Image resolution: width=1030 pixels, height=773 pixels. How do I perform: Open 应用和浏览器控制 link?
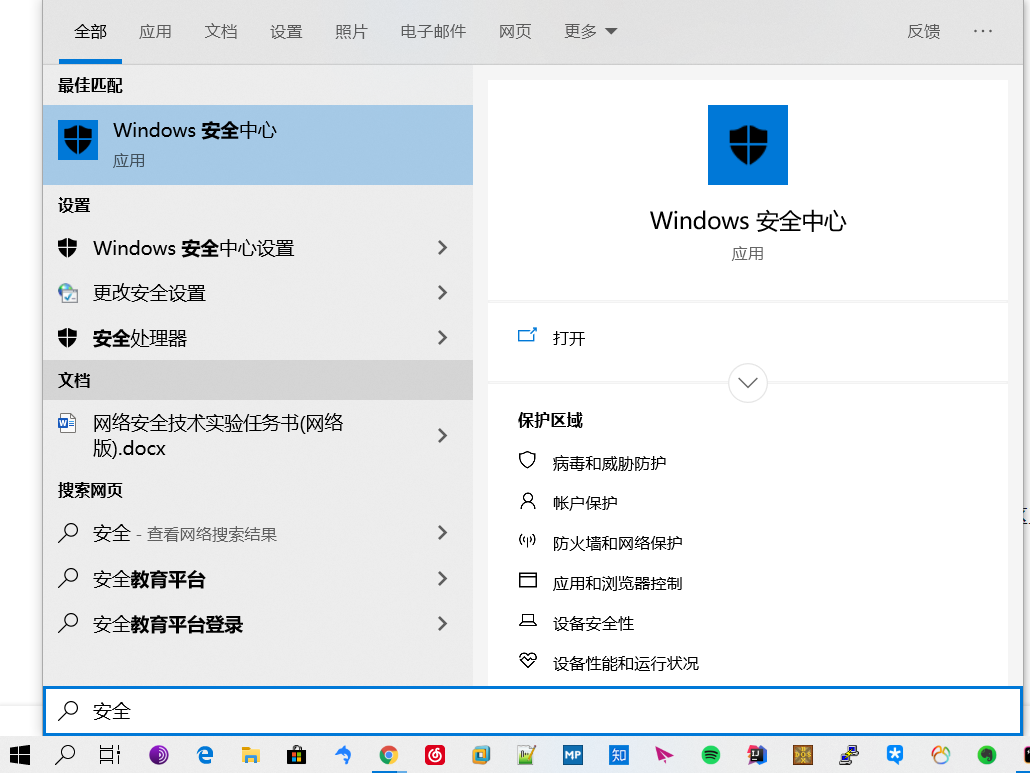click(617, 583)
